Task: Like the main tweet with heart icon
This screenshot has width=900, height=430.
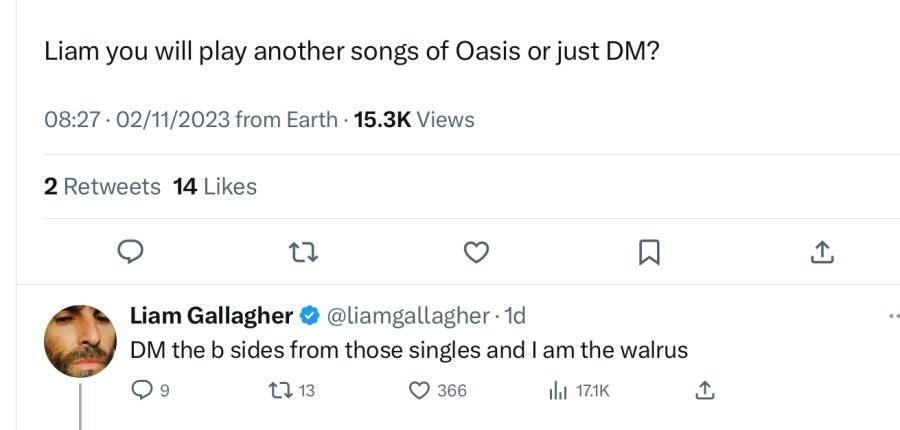Action: (476, 252)
